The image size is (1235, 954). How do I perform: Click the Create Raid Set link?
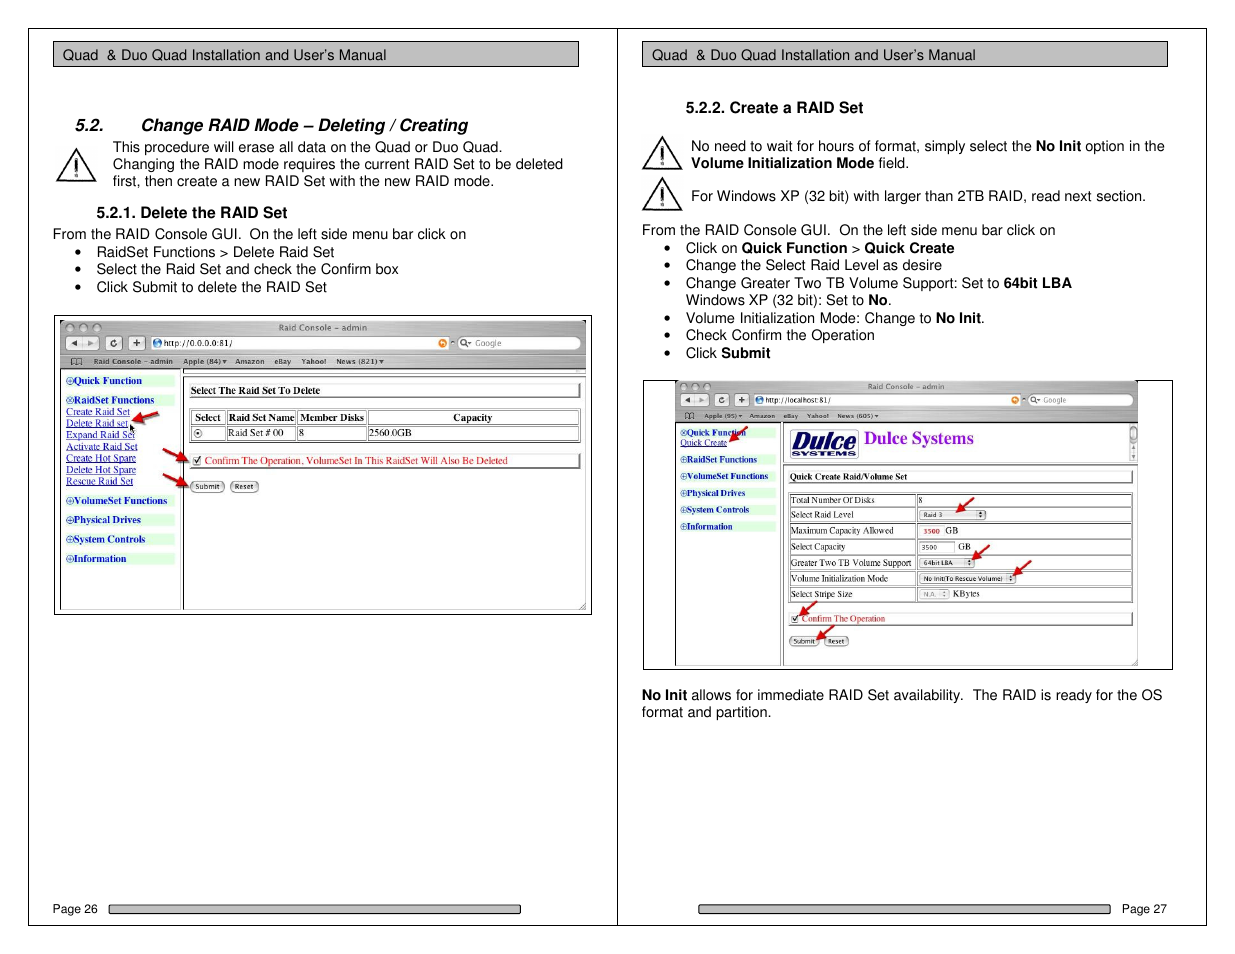tap(98, 412)
